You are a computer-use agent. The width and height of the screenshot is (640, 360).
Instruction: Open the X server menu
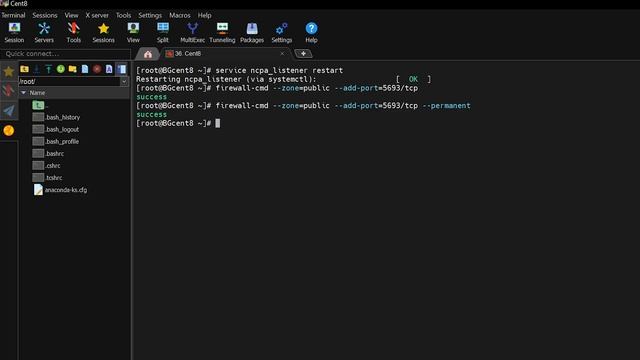click(x=97, y=15)
